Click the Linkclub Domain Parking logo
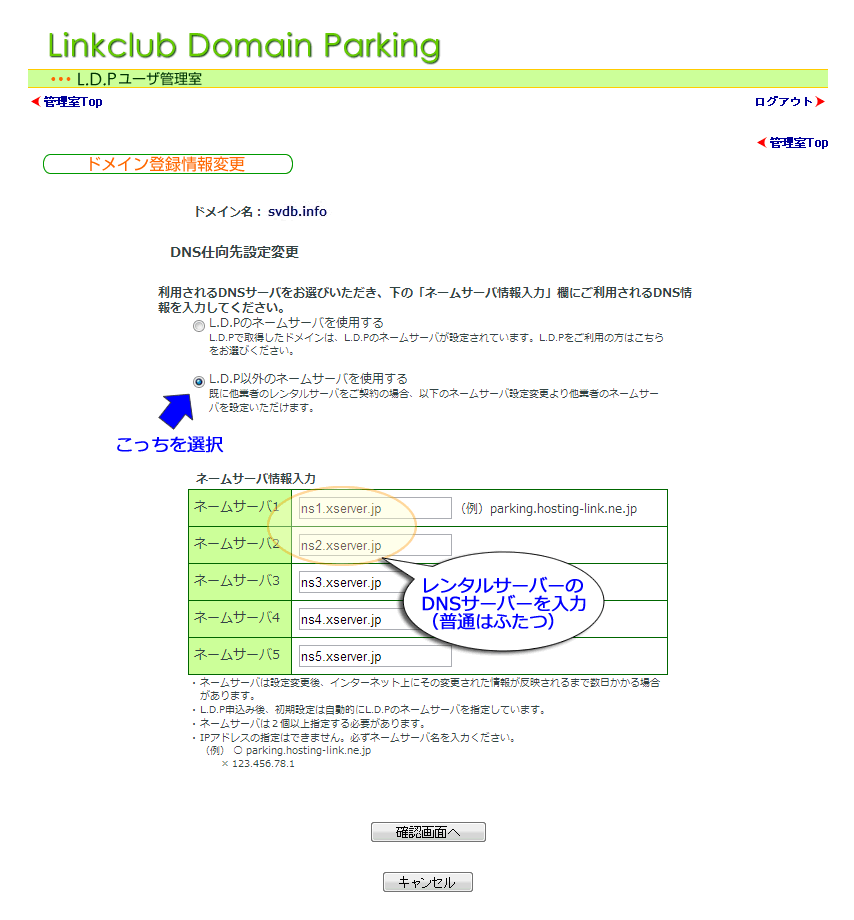This screenshot has width=854, height=920. [244, 45]
